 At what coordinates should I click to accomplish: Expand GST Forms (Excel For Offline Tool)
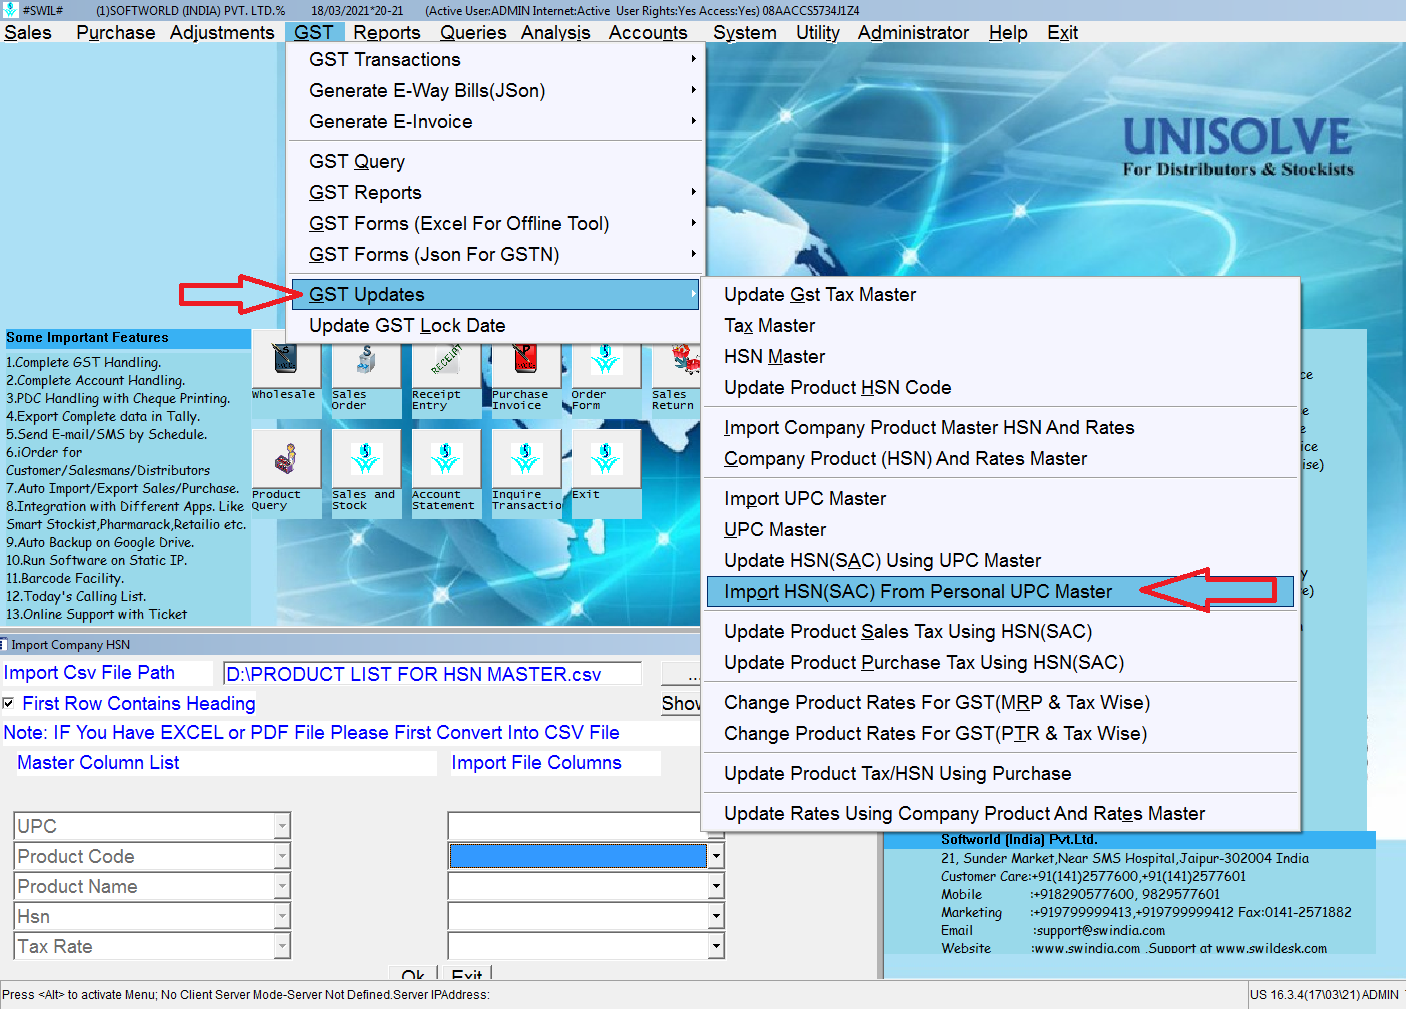point(496,223)
